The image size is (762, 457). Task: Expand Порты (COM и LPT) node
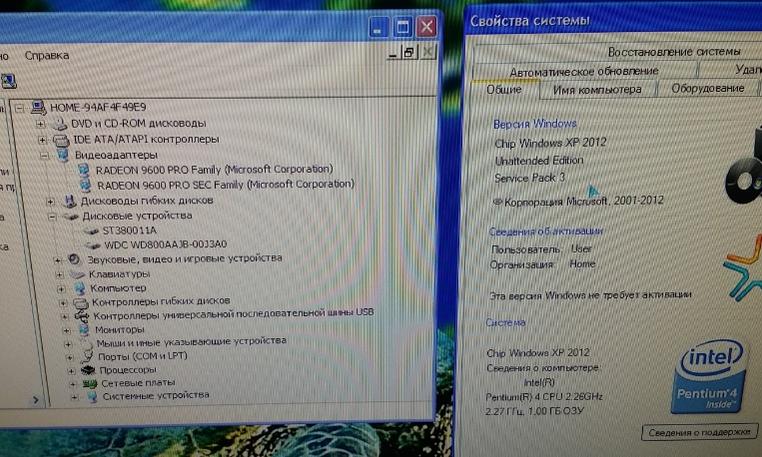click(70, 357)
